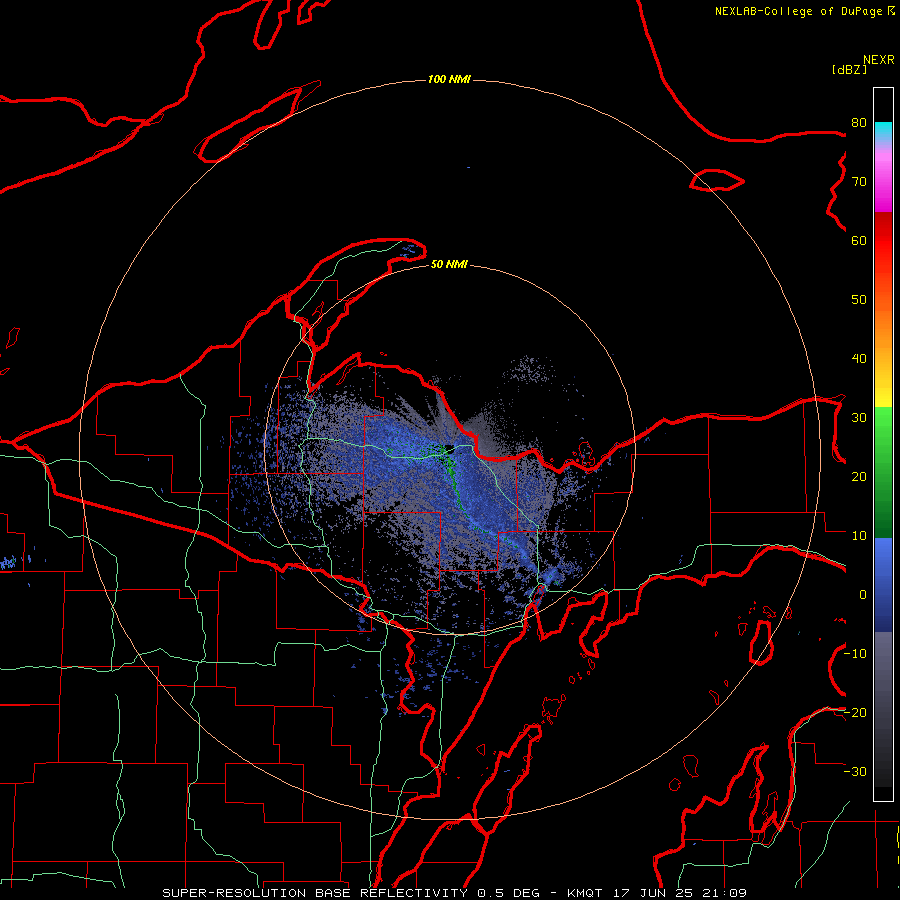The image size is (900, 900).
Task: Click the NEXLAB-College of DuPage watermark text
Action: pos(804,11)
